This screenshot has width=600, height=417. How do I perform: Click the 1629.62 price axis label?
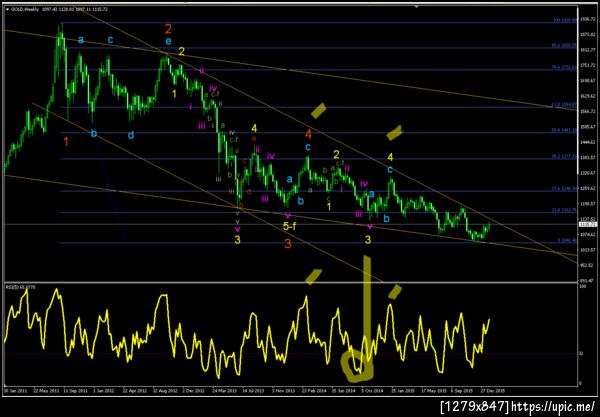click(587, 96)
